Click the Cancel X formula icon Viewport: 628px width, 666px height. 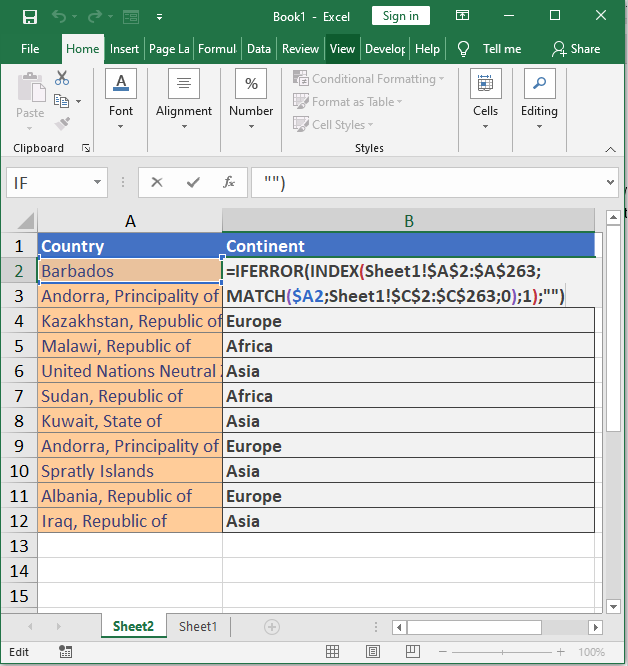click(157, 182)
